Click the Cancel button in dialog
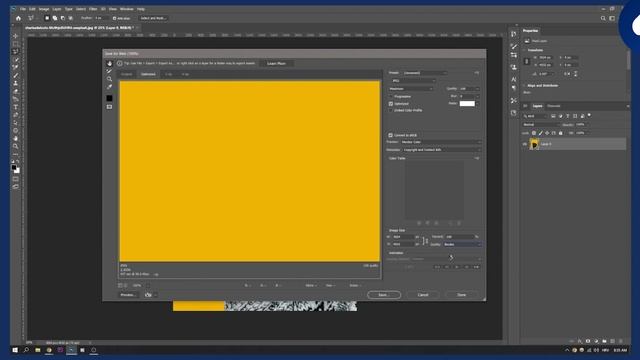 click(423, 295)
